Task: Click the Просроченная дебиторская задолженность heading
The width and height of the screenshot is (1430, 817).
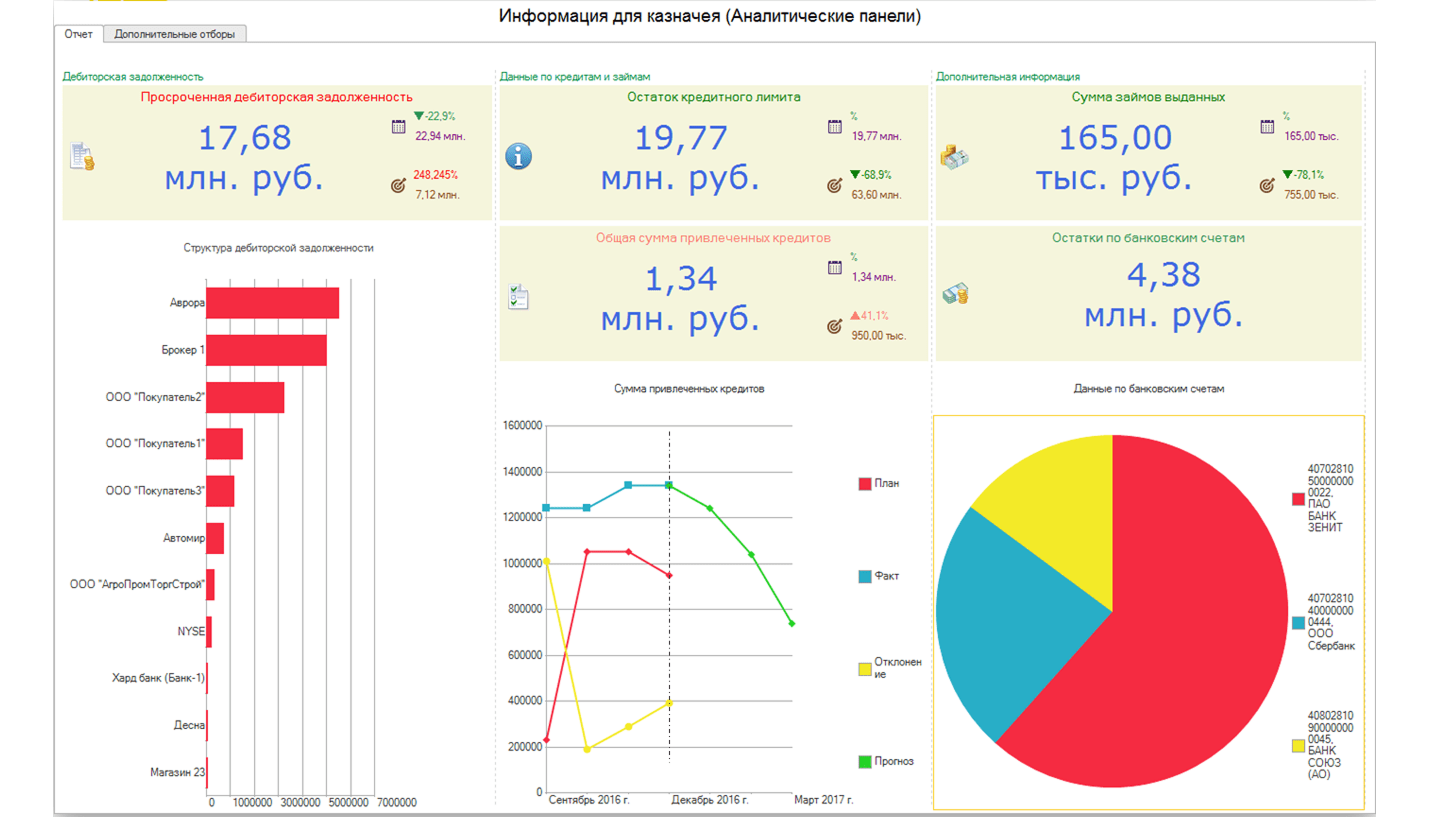Action: (x=277, y=97)
